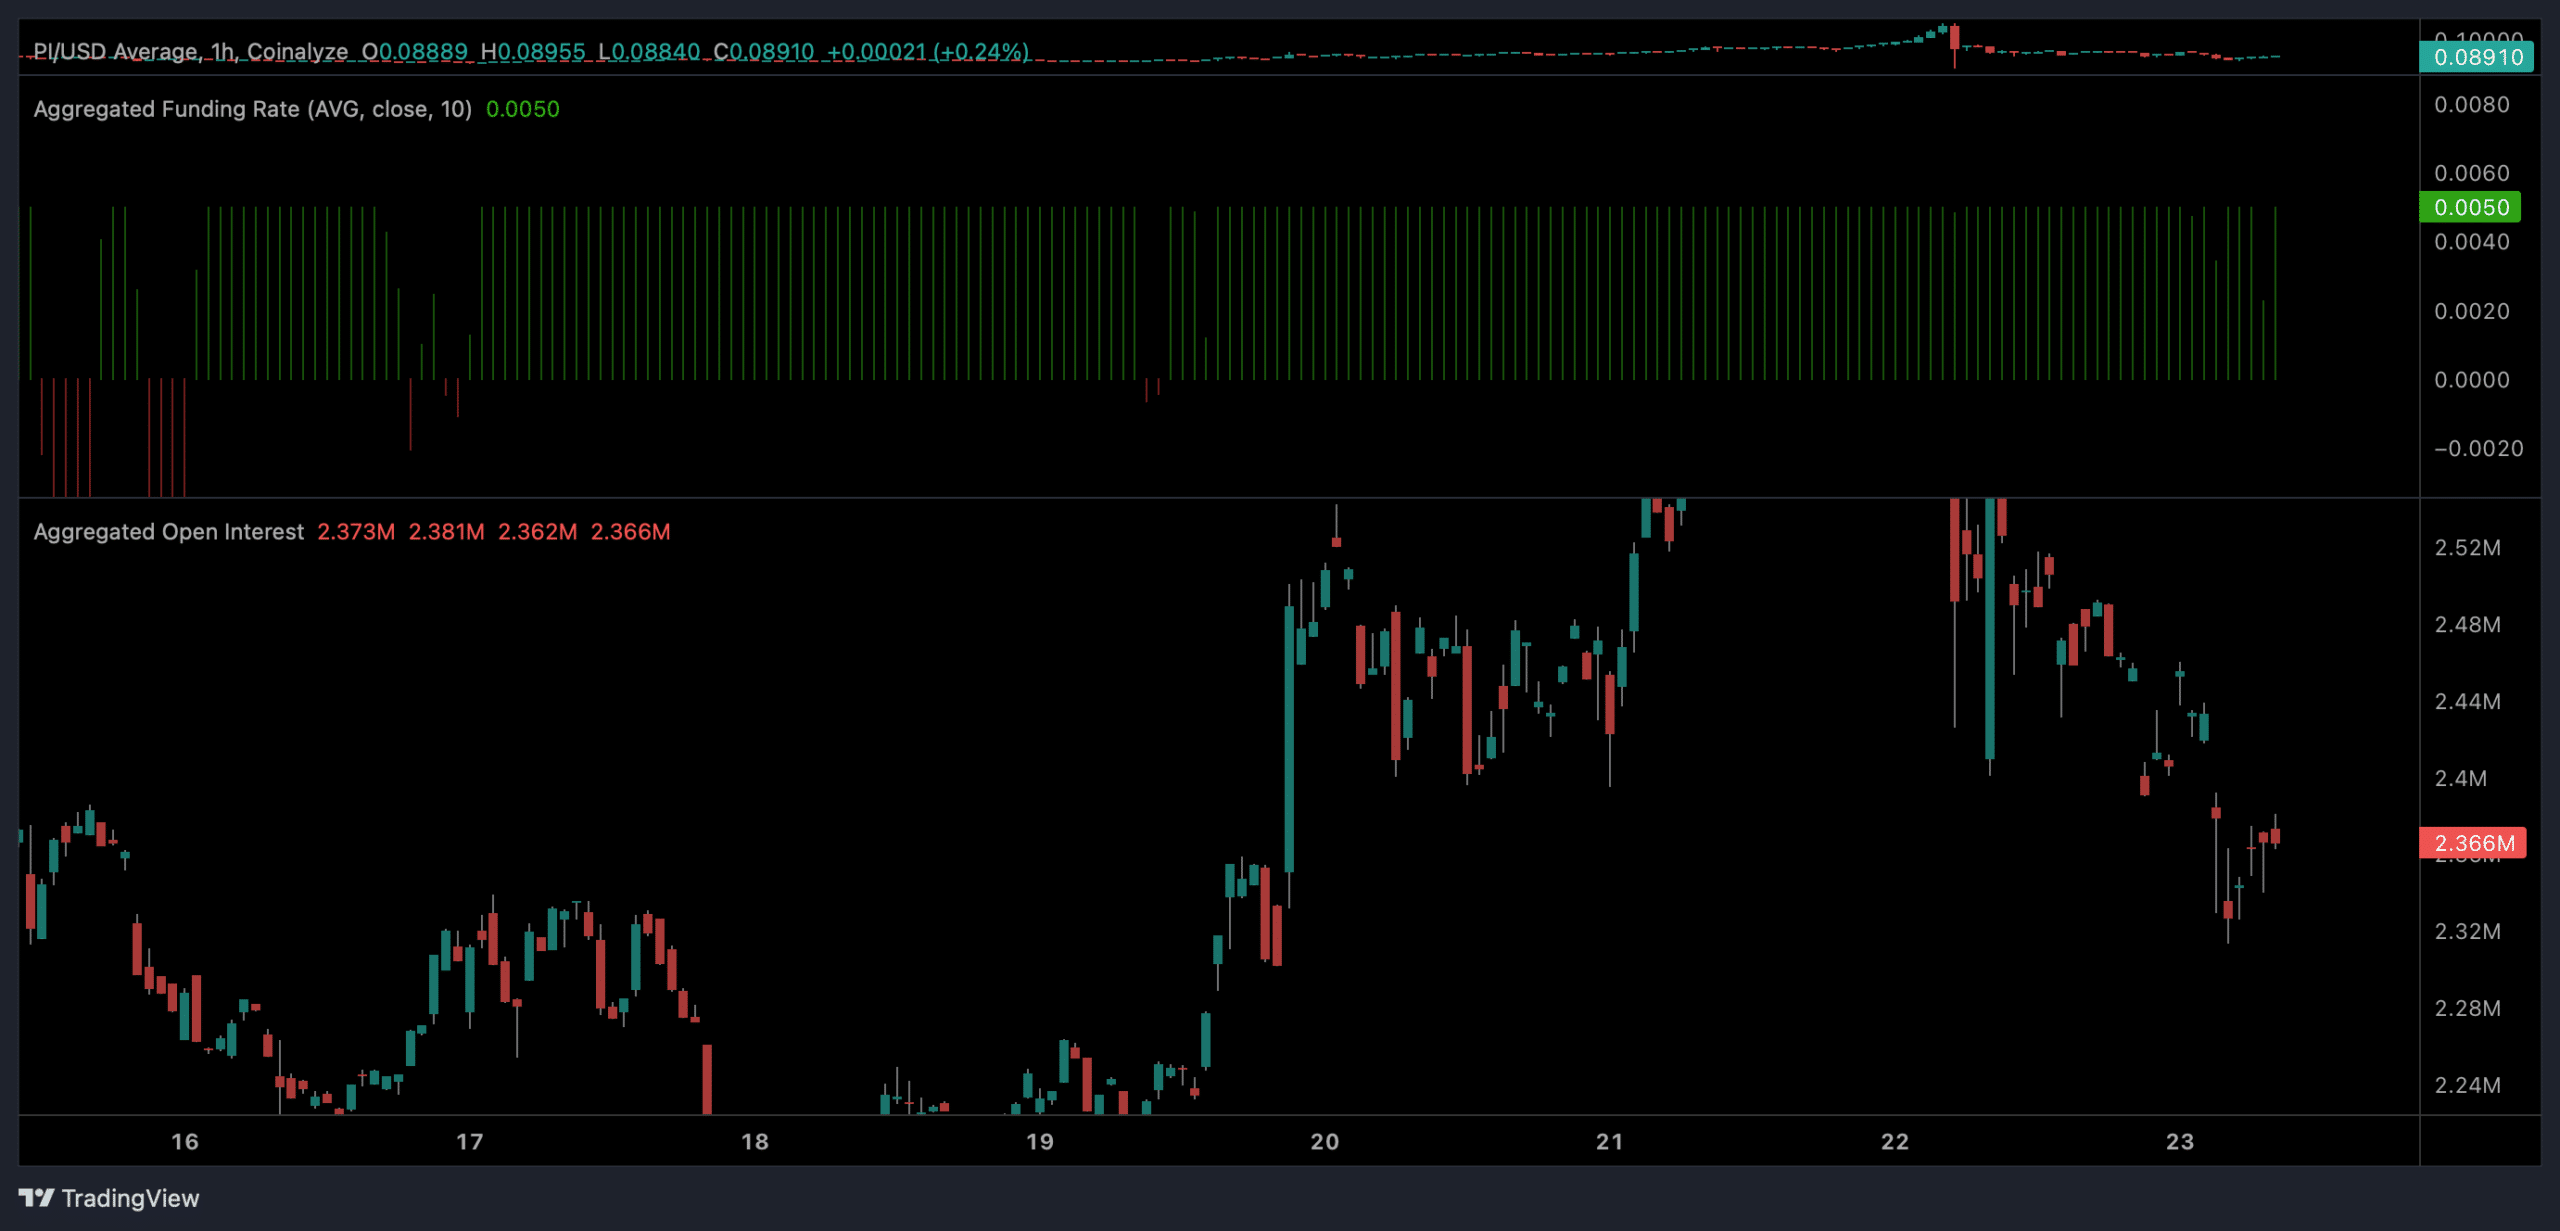Click date 18 on the time axis

tap(755, 1142)
